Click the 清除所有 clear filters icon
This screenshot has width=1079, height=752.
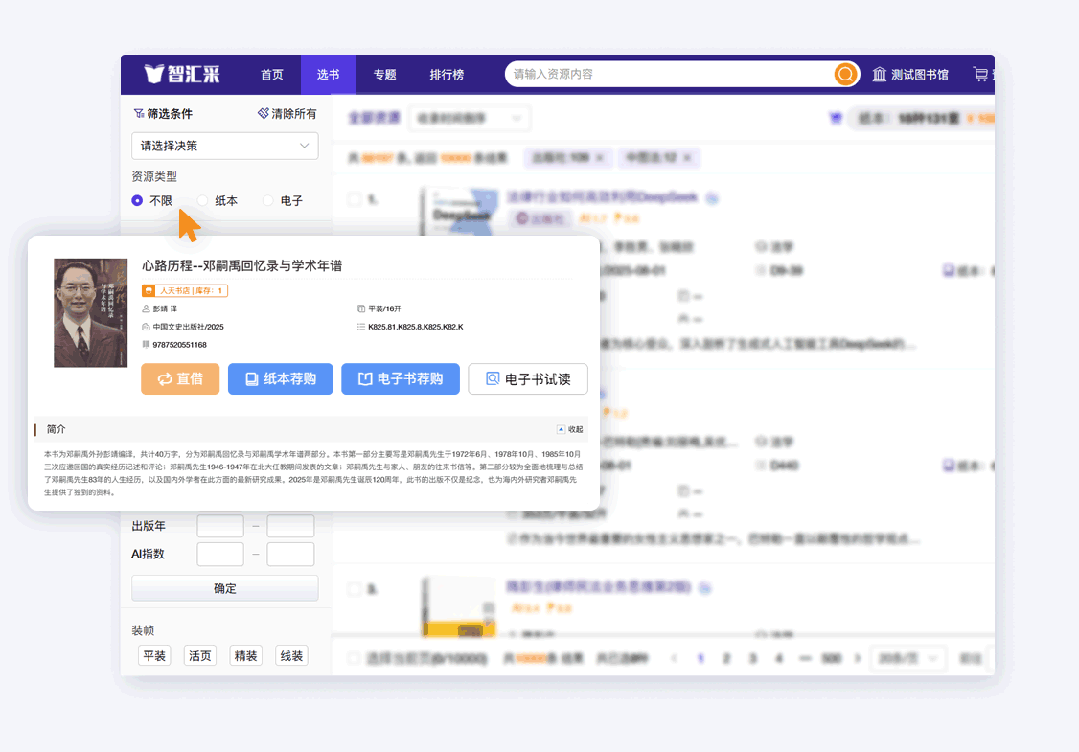coord(263,114)
